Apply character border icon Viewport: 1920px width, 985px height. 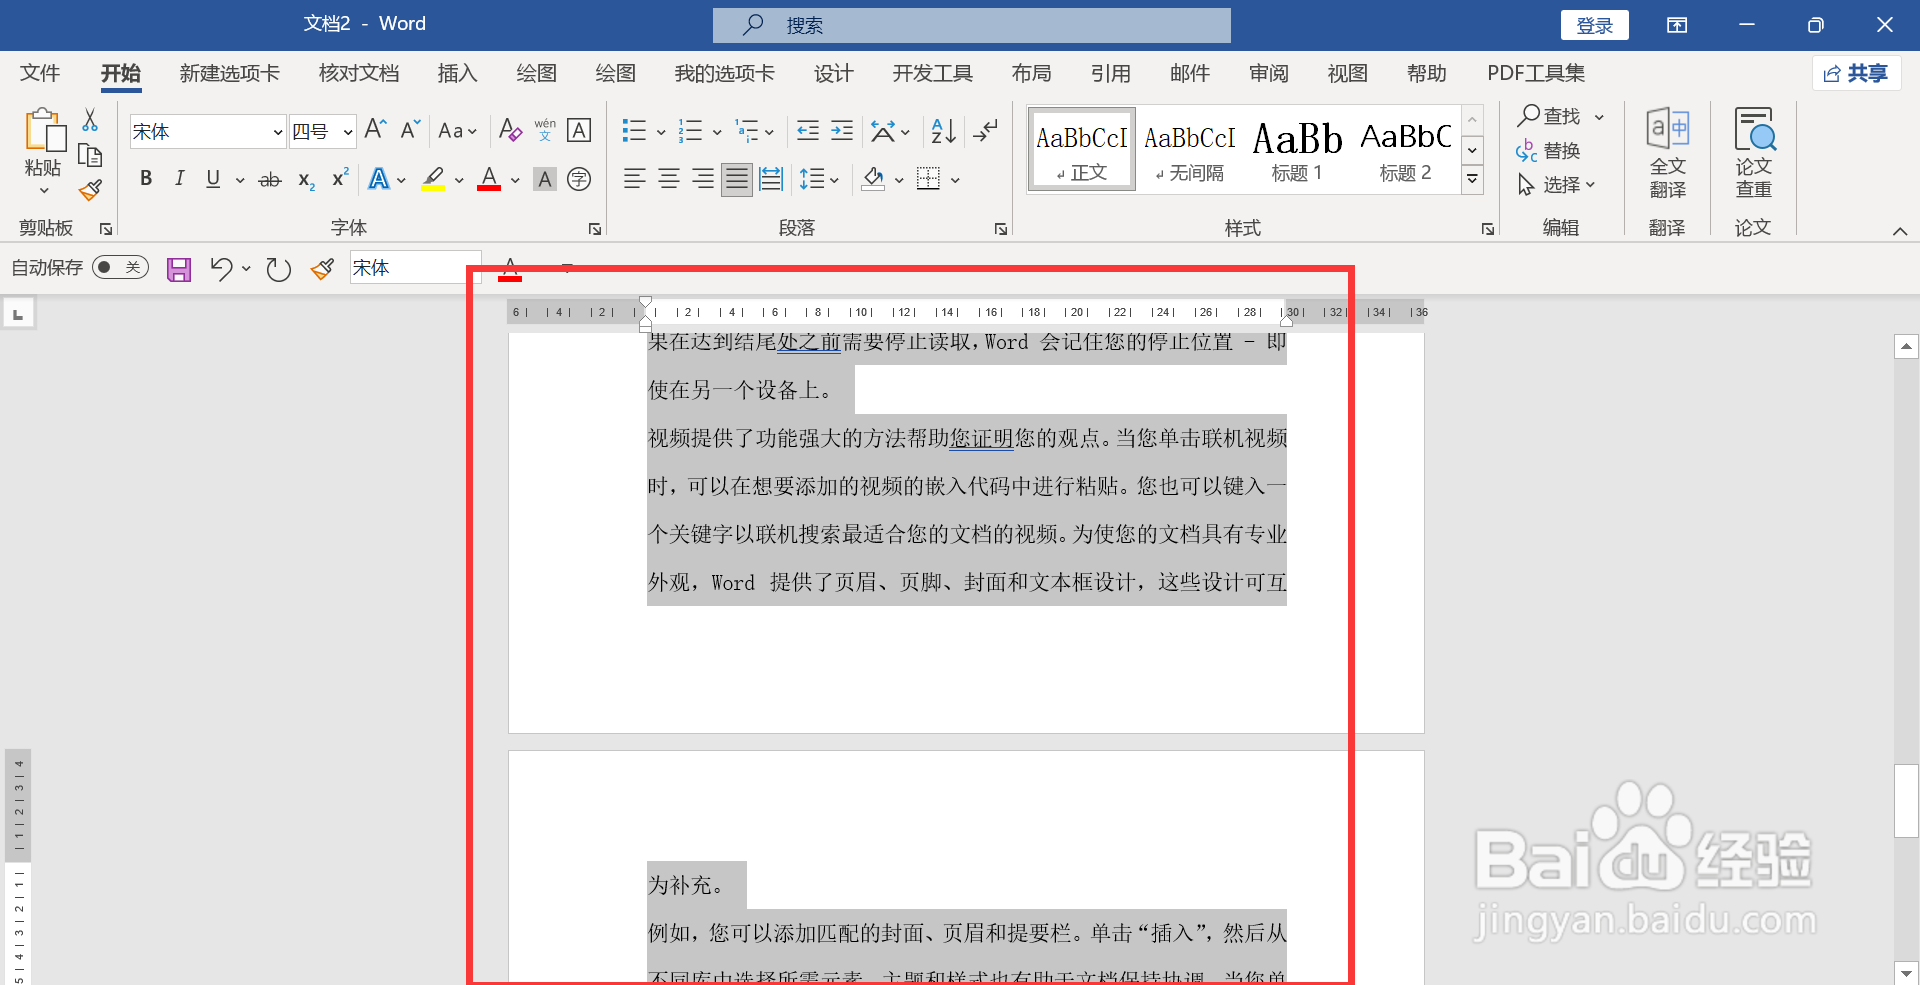(579, 130)
